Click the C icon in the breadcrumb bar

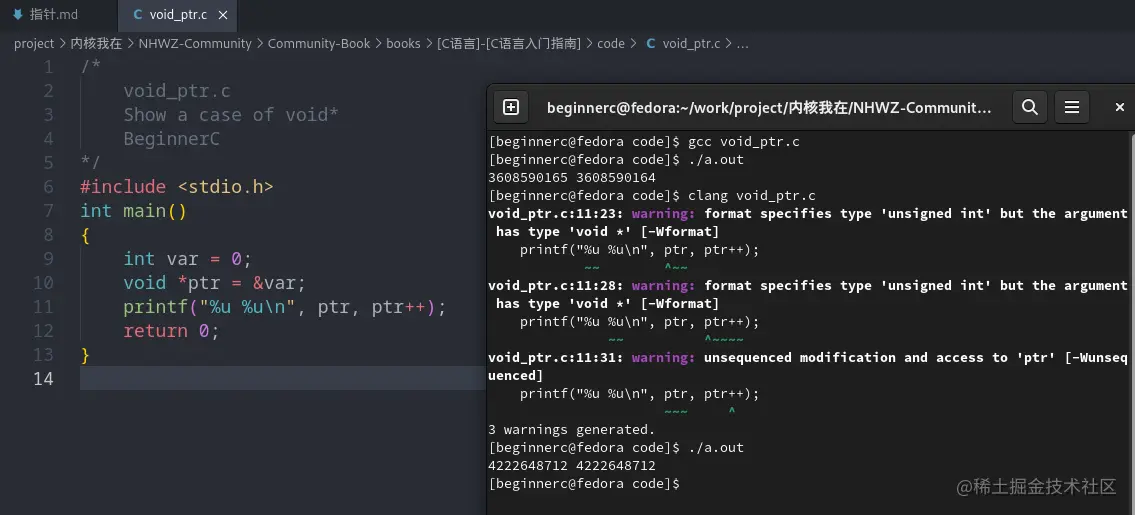click(x=651, y=43)
